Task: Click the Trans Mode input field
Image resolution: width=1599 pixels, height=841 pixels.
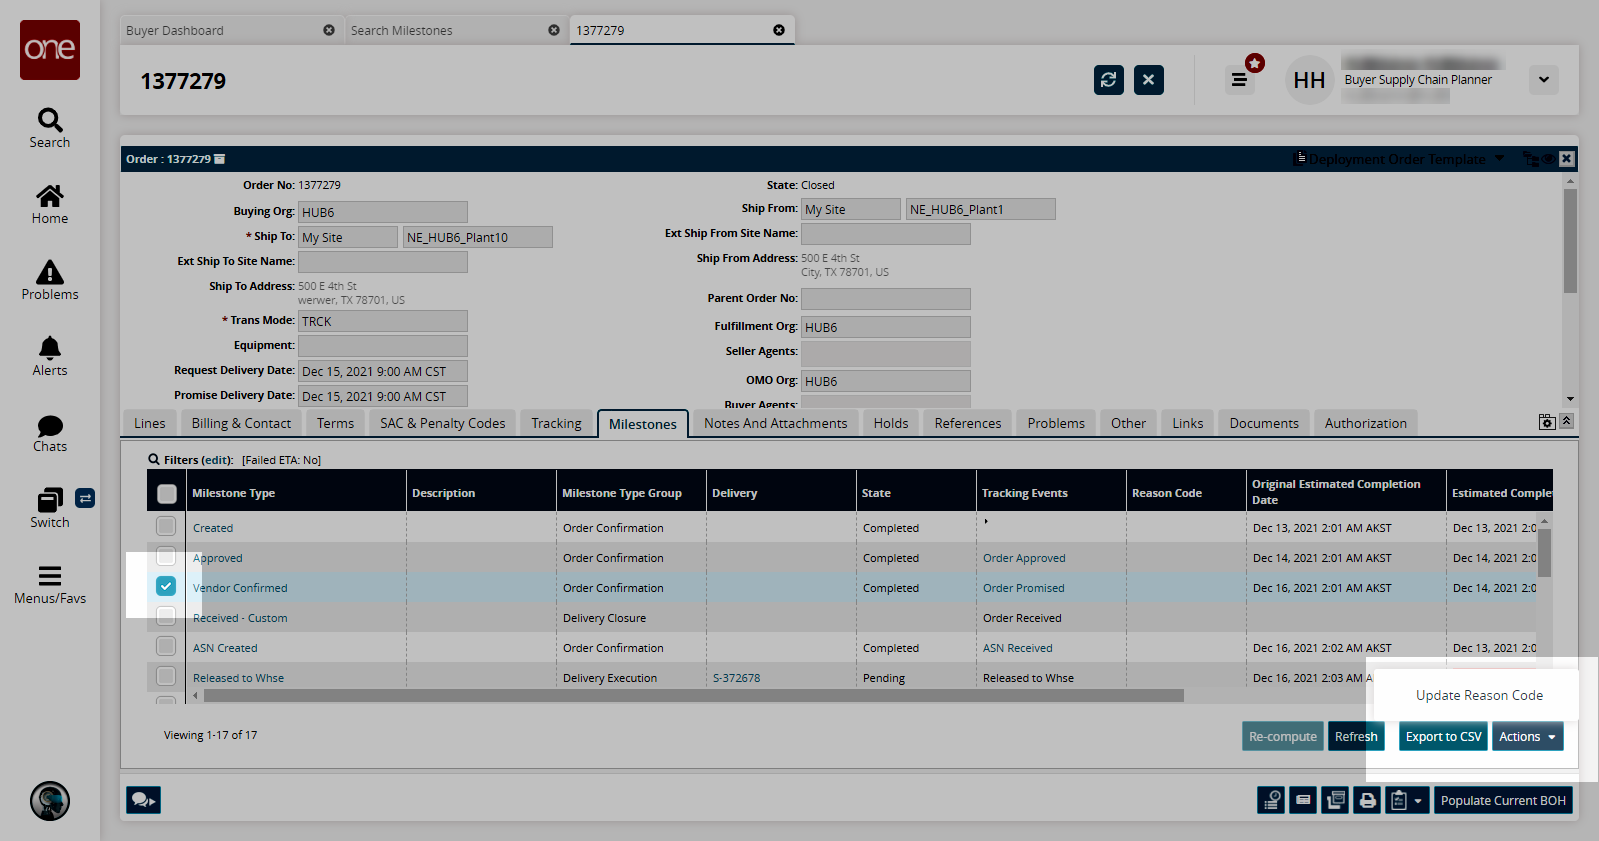Action: [382, 321]
